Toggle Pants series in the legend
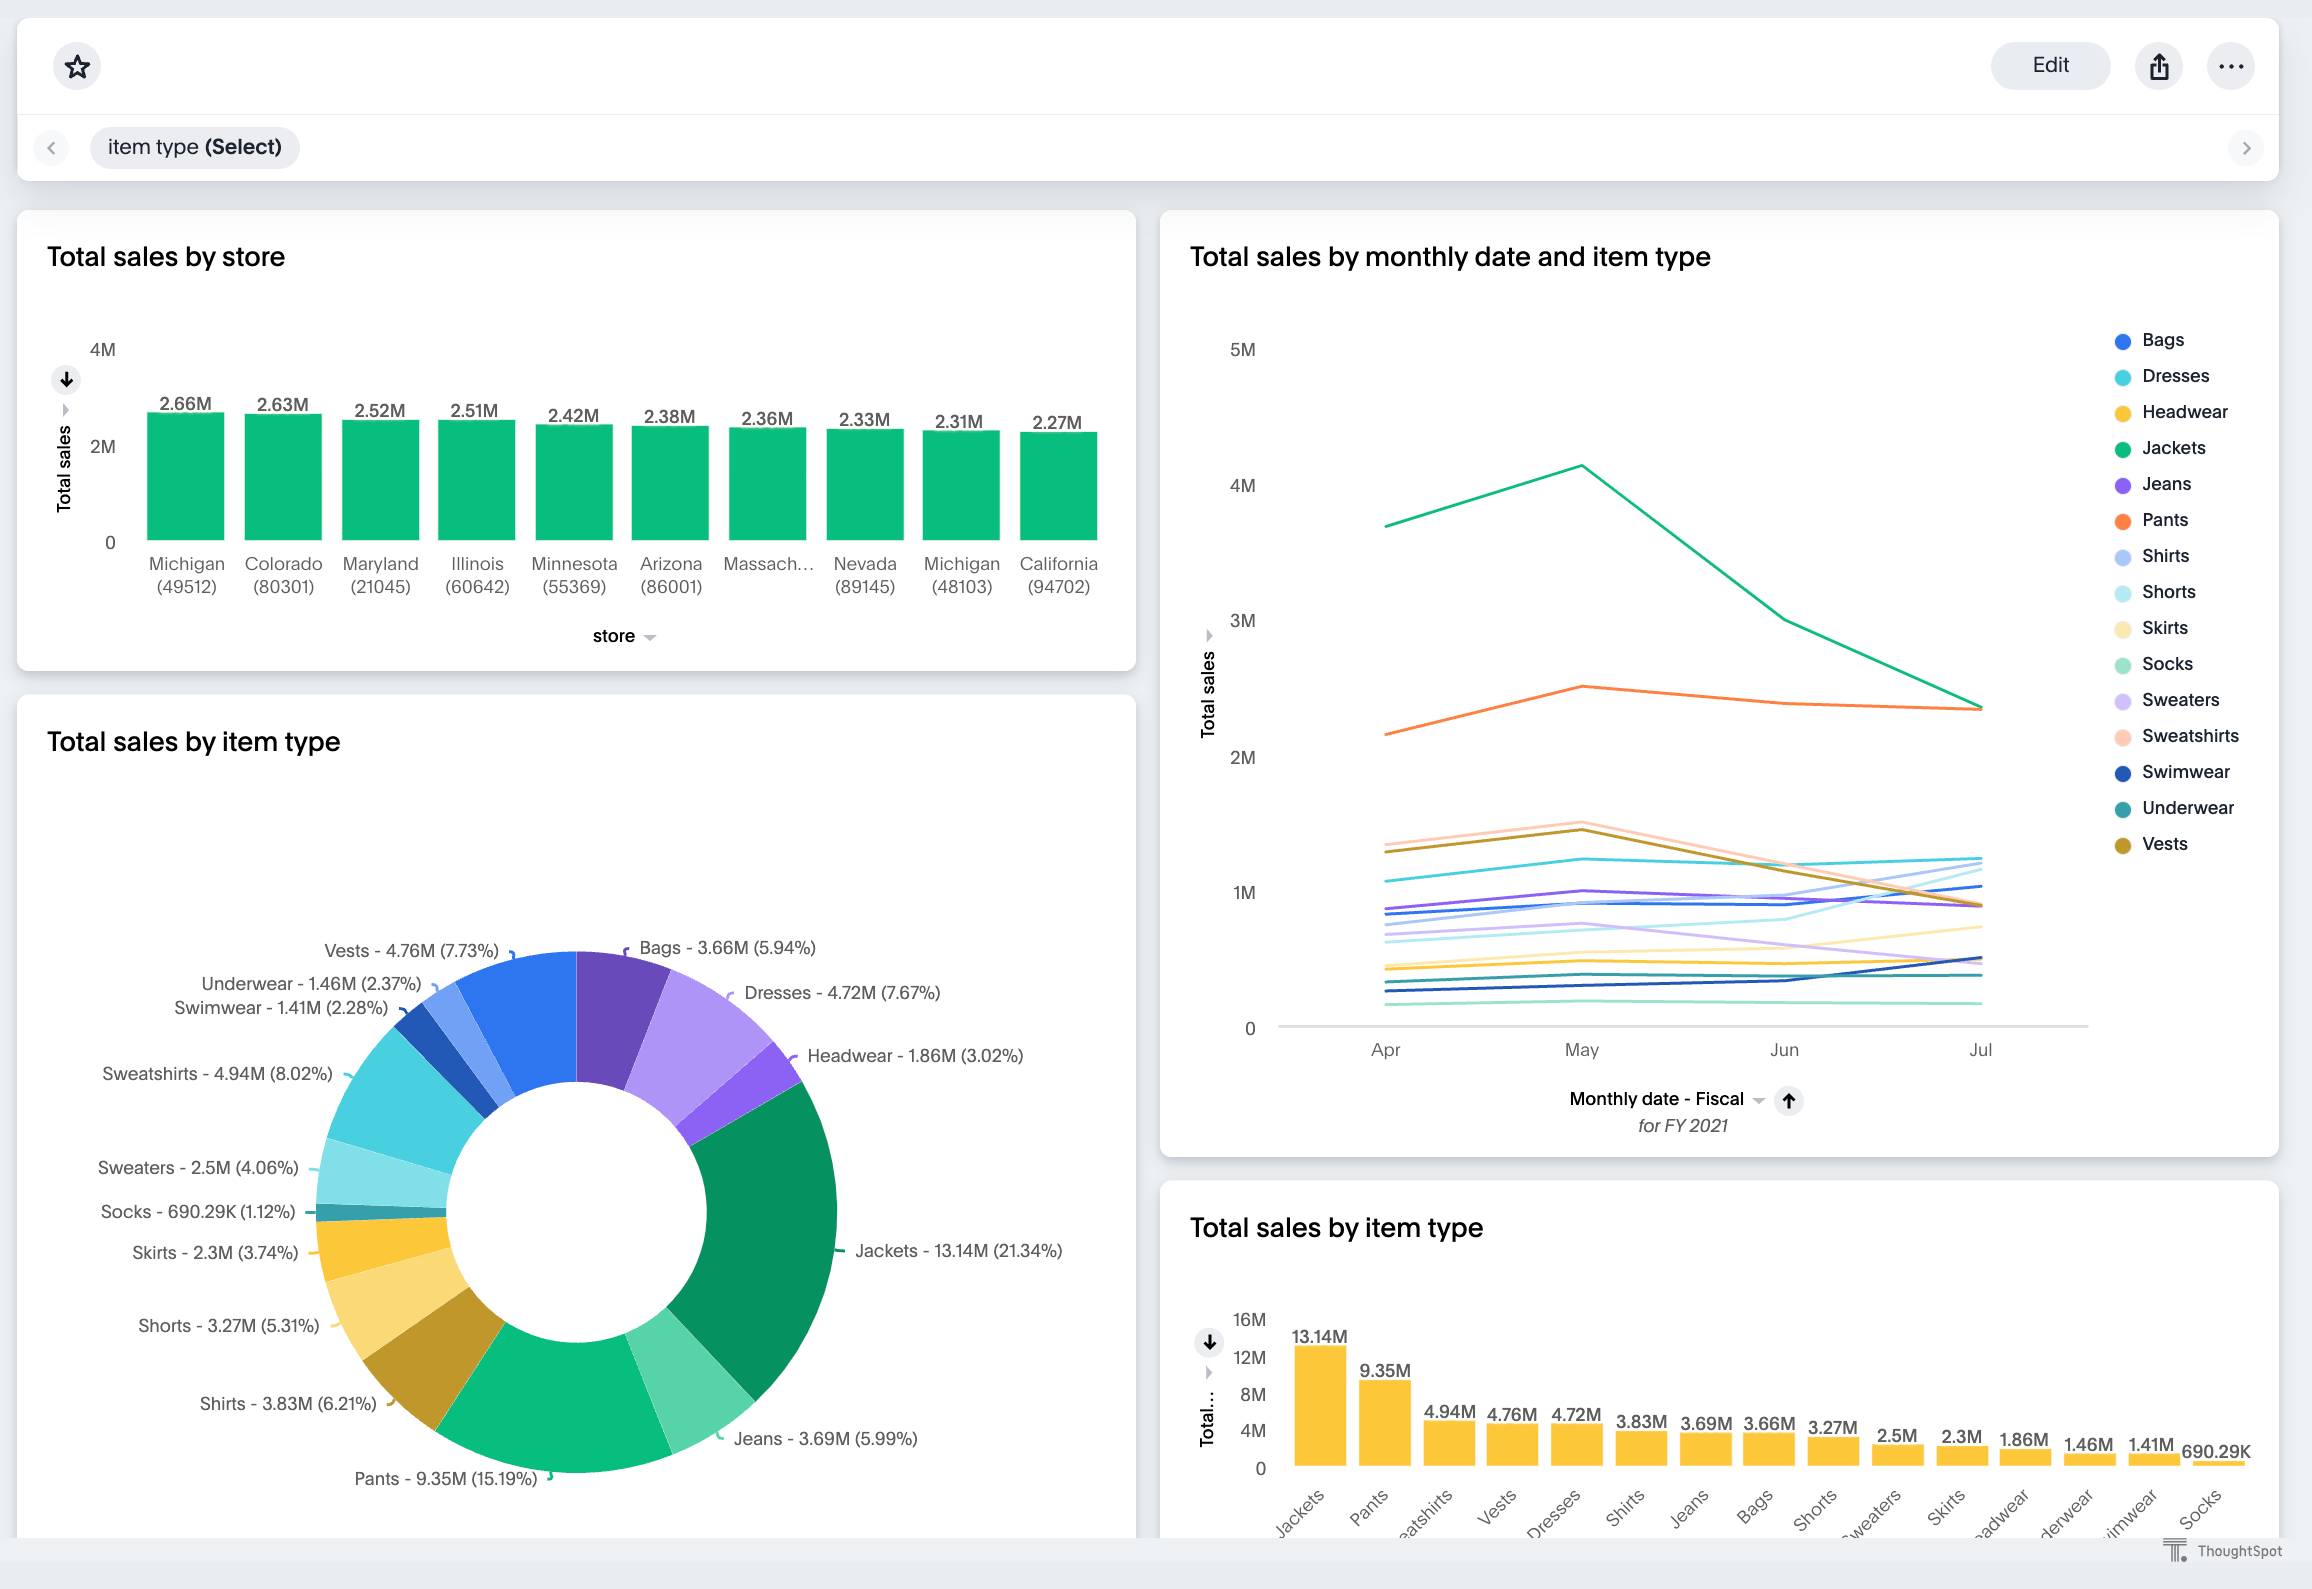The width and height of the screenshot is (2312, 1589). coord(2164,520)
